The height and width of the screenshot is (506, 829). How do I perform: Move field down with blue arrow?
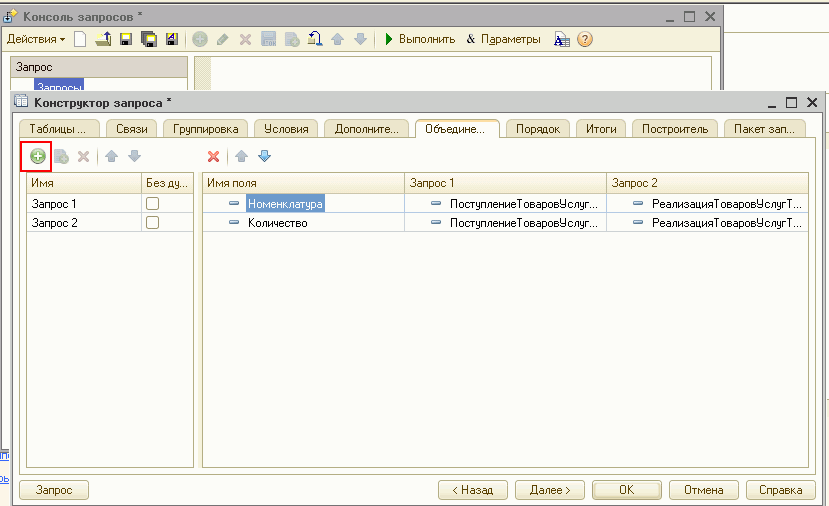[264, 156]
